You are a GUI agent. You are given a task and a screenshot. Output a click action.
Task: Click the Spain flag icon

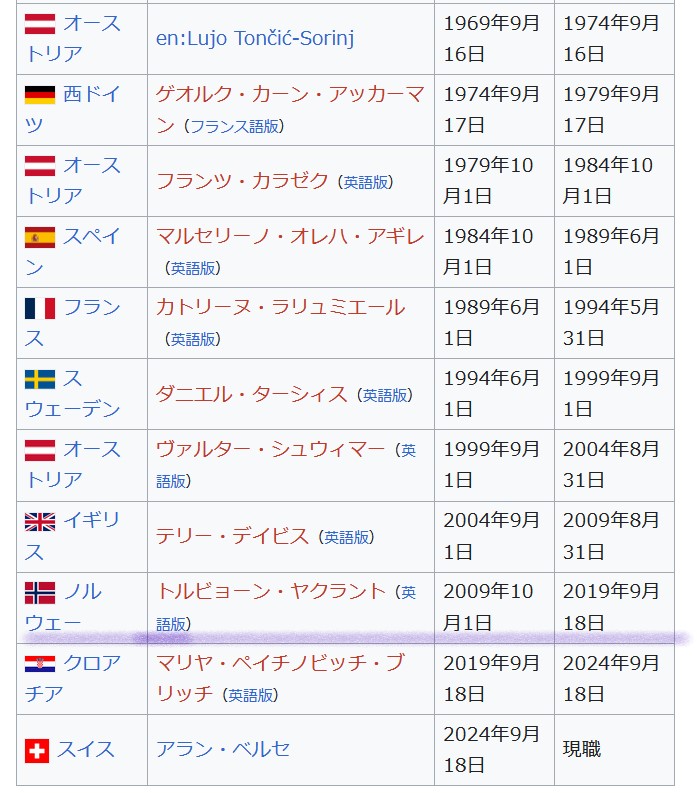point(40,237)
